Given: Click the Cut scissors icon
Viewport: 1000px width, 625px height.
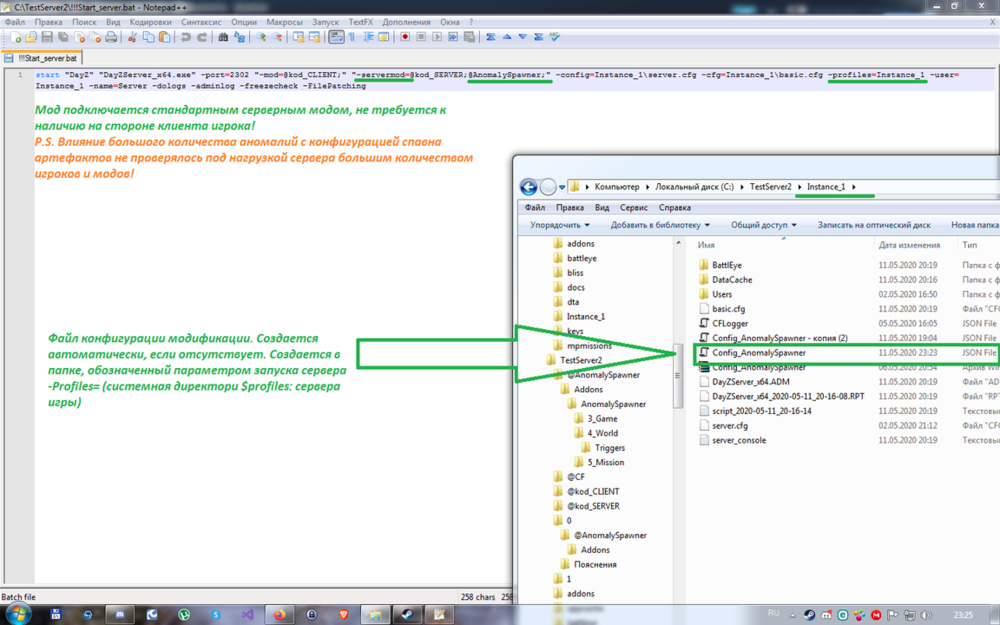Looking at the screenshot, I should [132, 38].
